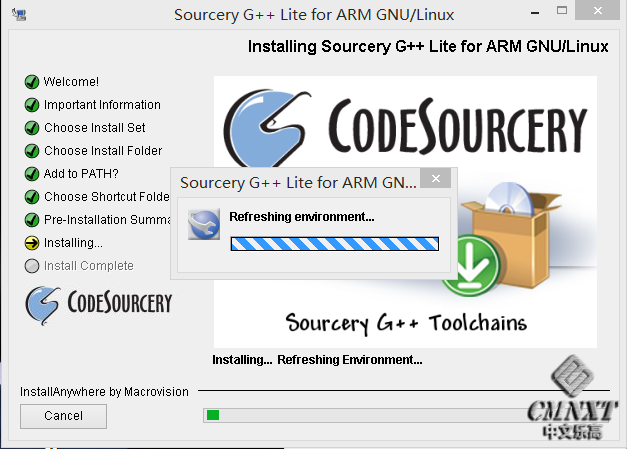Image resolution: width=627 pixels, height=449 pixels.
Task: Click the green checkmark beside Welcome!
Action: click(32, 82)
